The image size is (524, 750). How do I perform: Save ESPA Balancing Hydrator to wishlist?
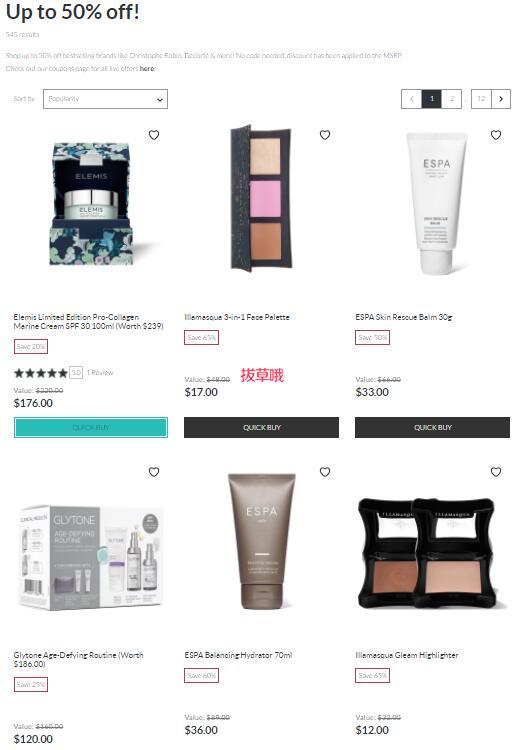tap(325, 472)
